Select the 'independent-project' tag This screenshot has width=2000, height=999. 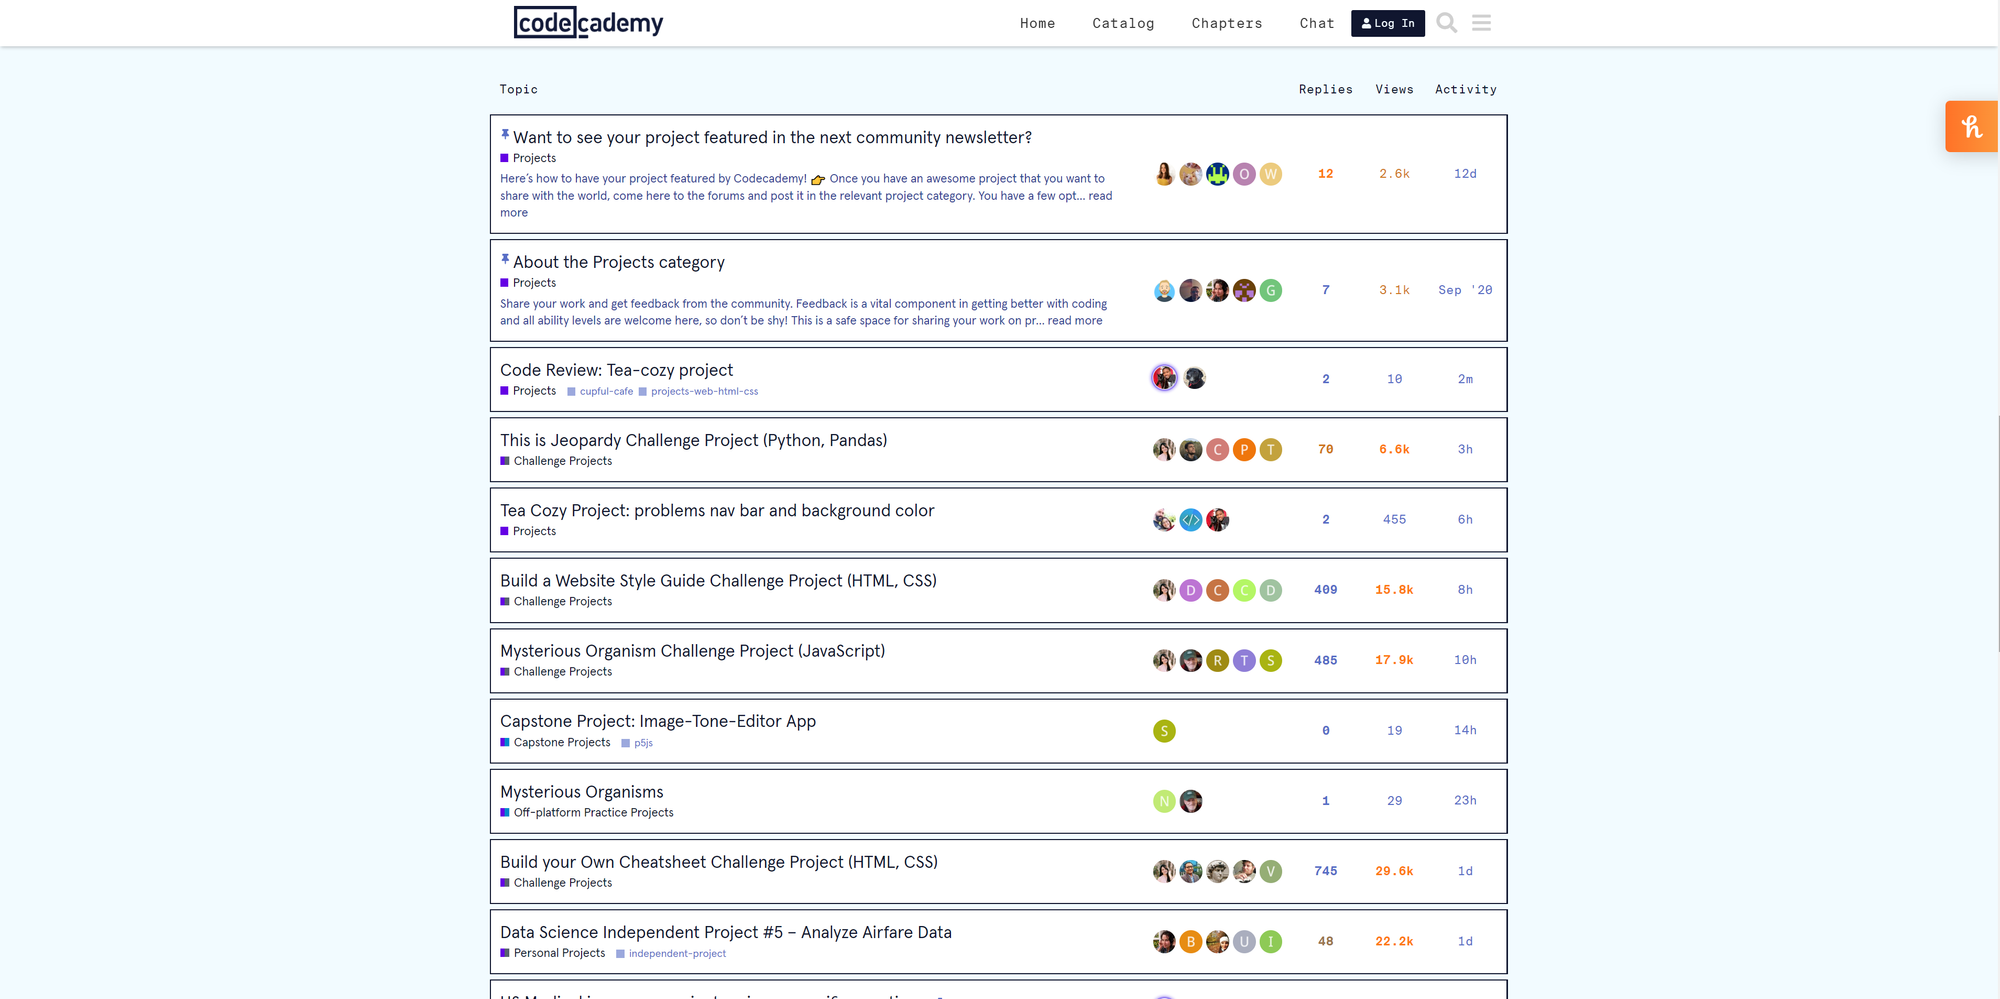pyautogui.click(x=671, y=954)
